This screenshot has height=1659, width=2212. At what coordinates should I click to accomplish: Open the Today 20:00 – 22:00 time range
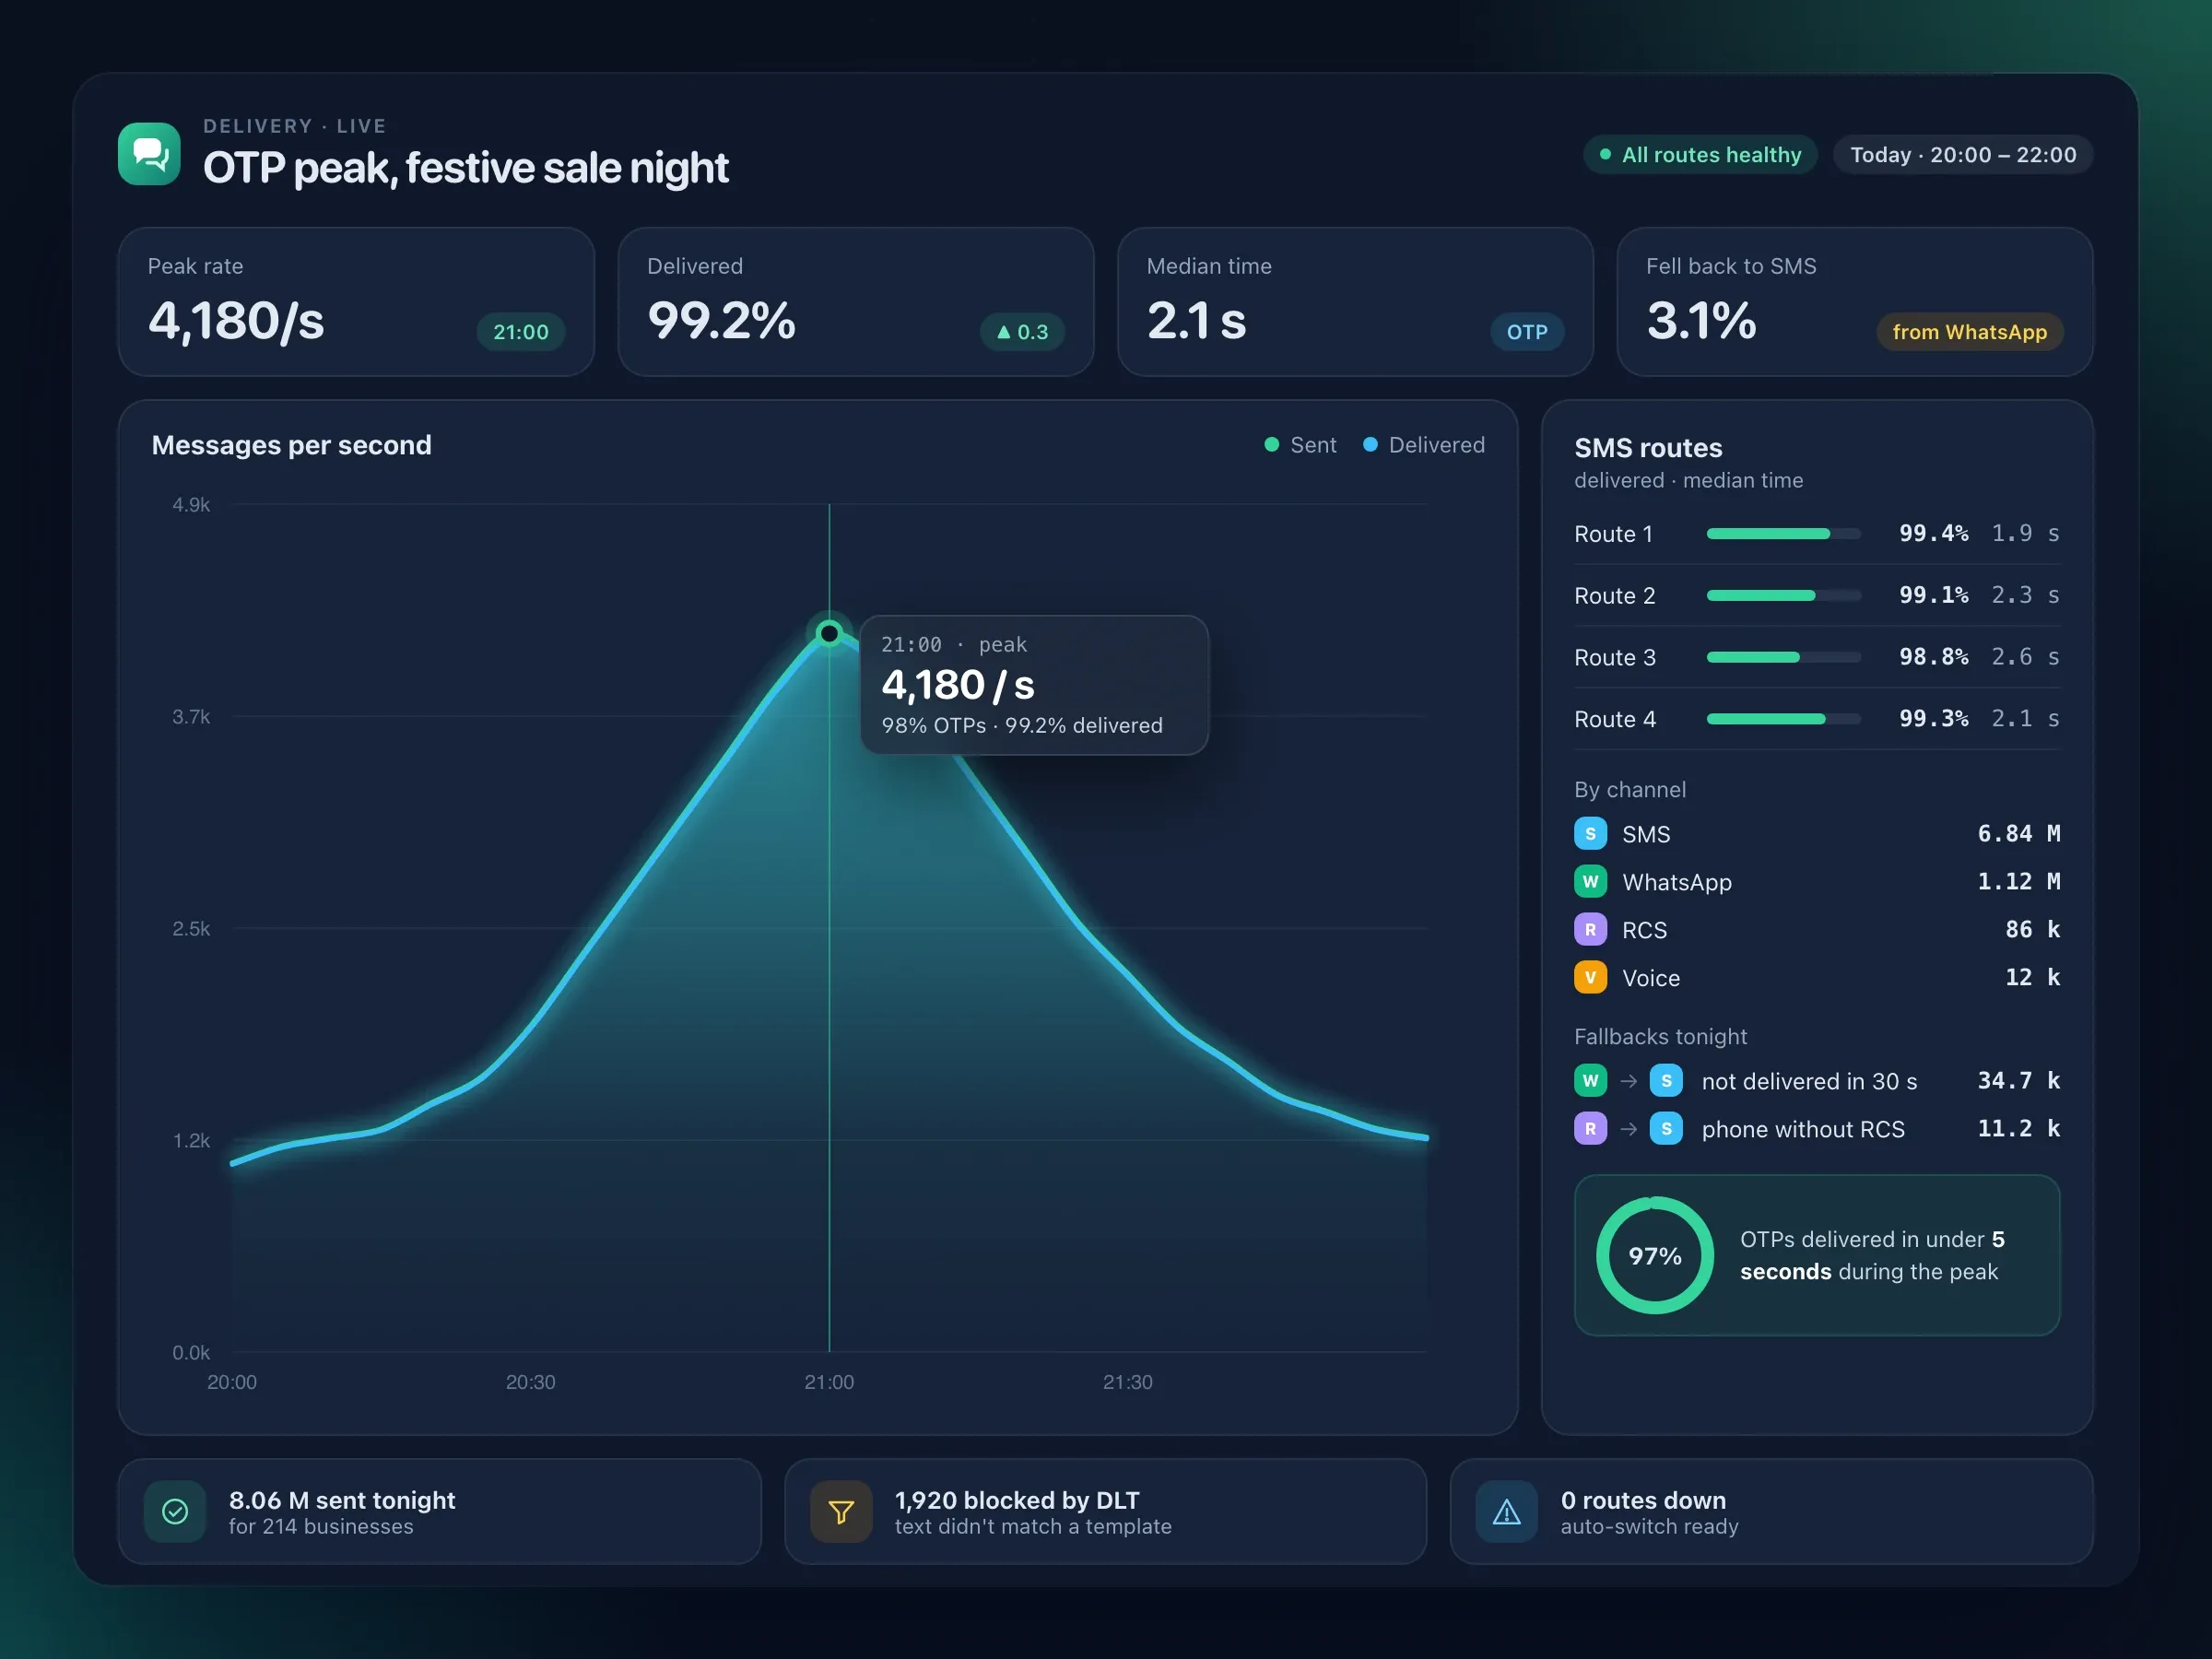(1963, 155)
